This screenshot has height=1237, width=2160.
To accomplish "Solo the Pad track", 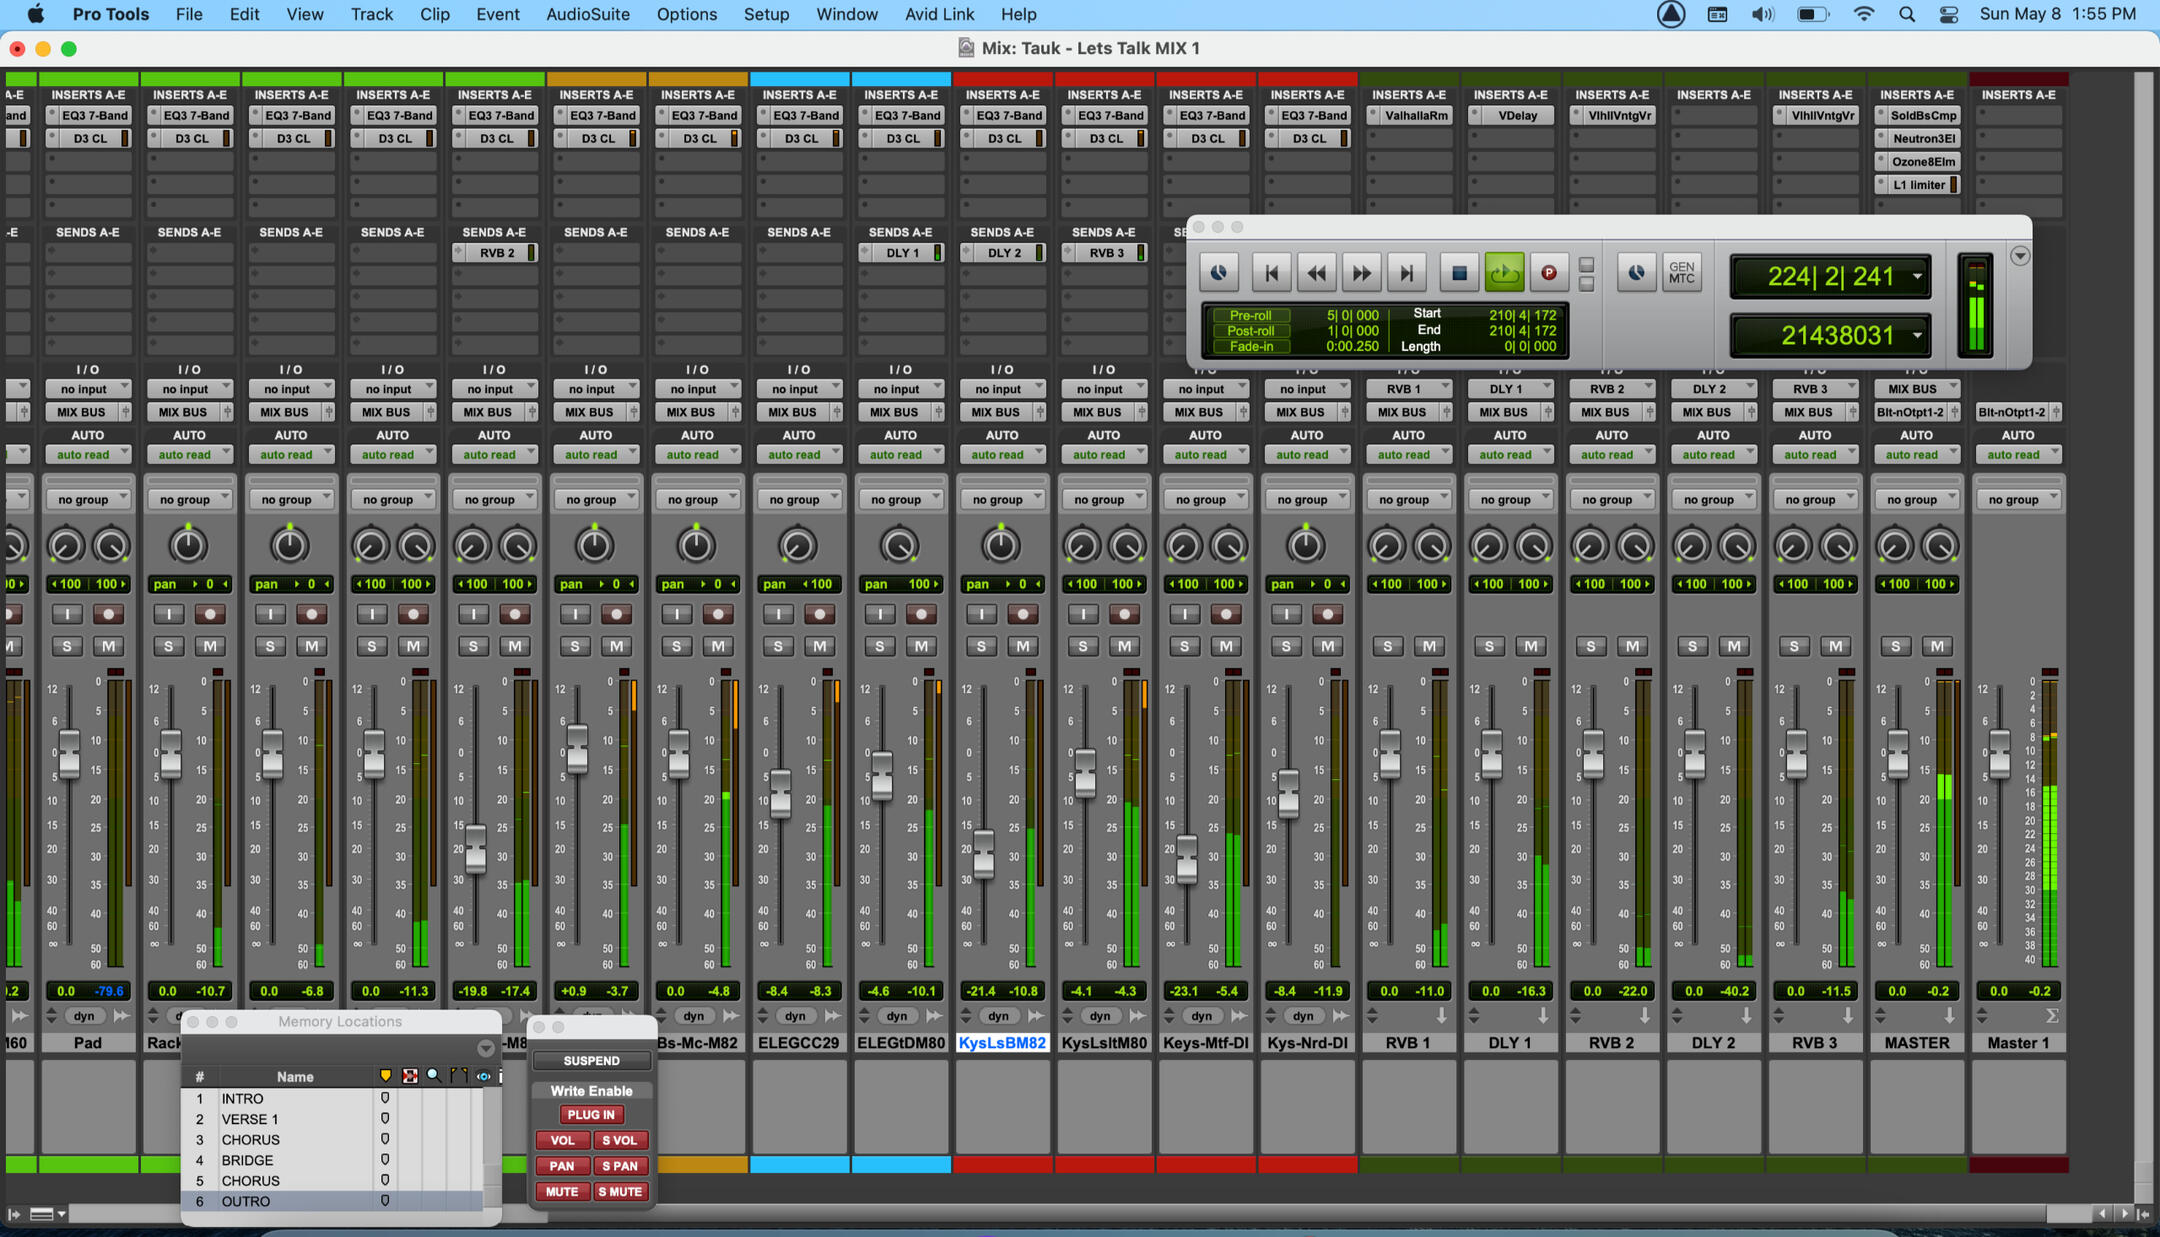I will [x=67, y=646].
